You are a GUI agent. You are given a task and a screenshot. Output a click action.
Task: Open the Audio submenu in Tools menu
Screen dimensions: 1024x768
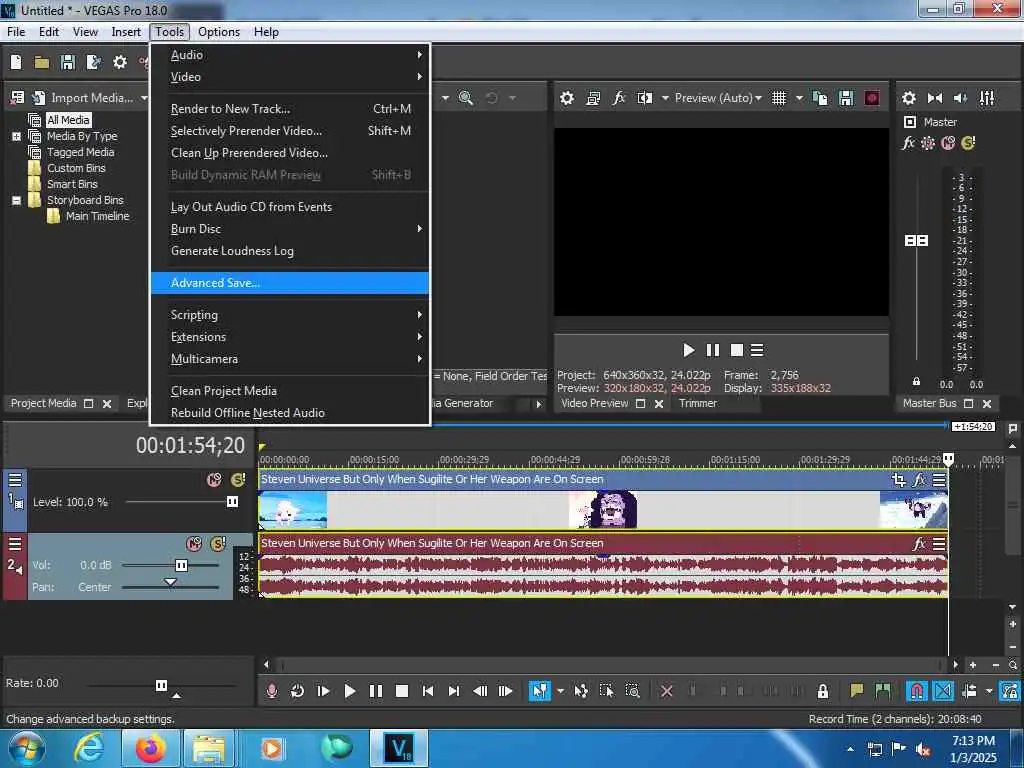click(x=290, y=55)
